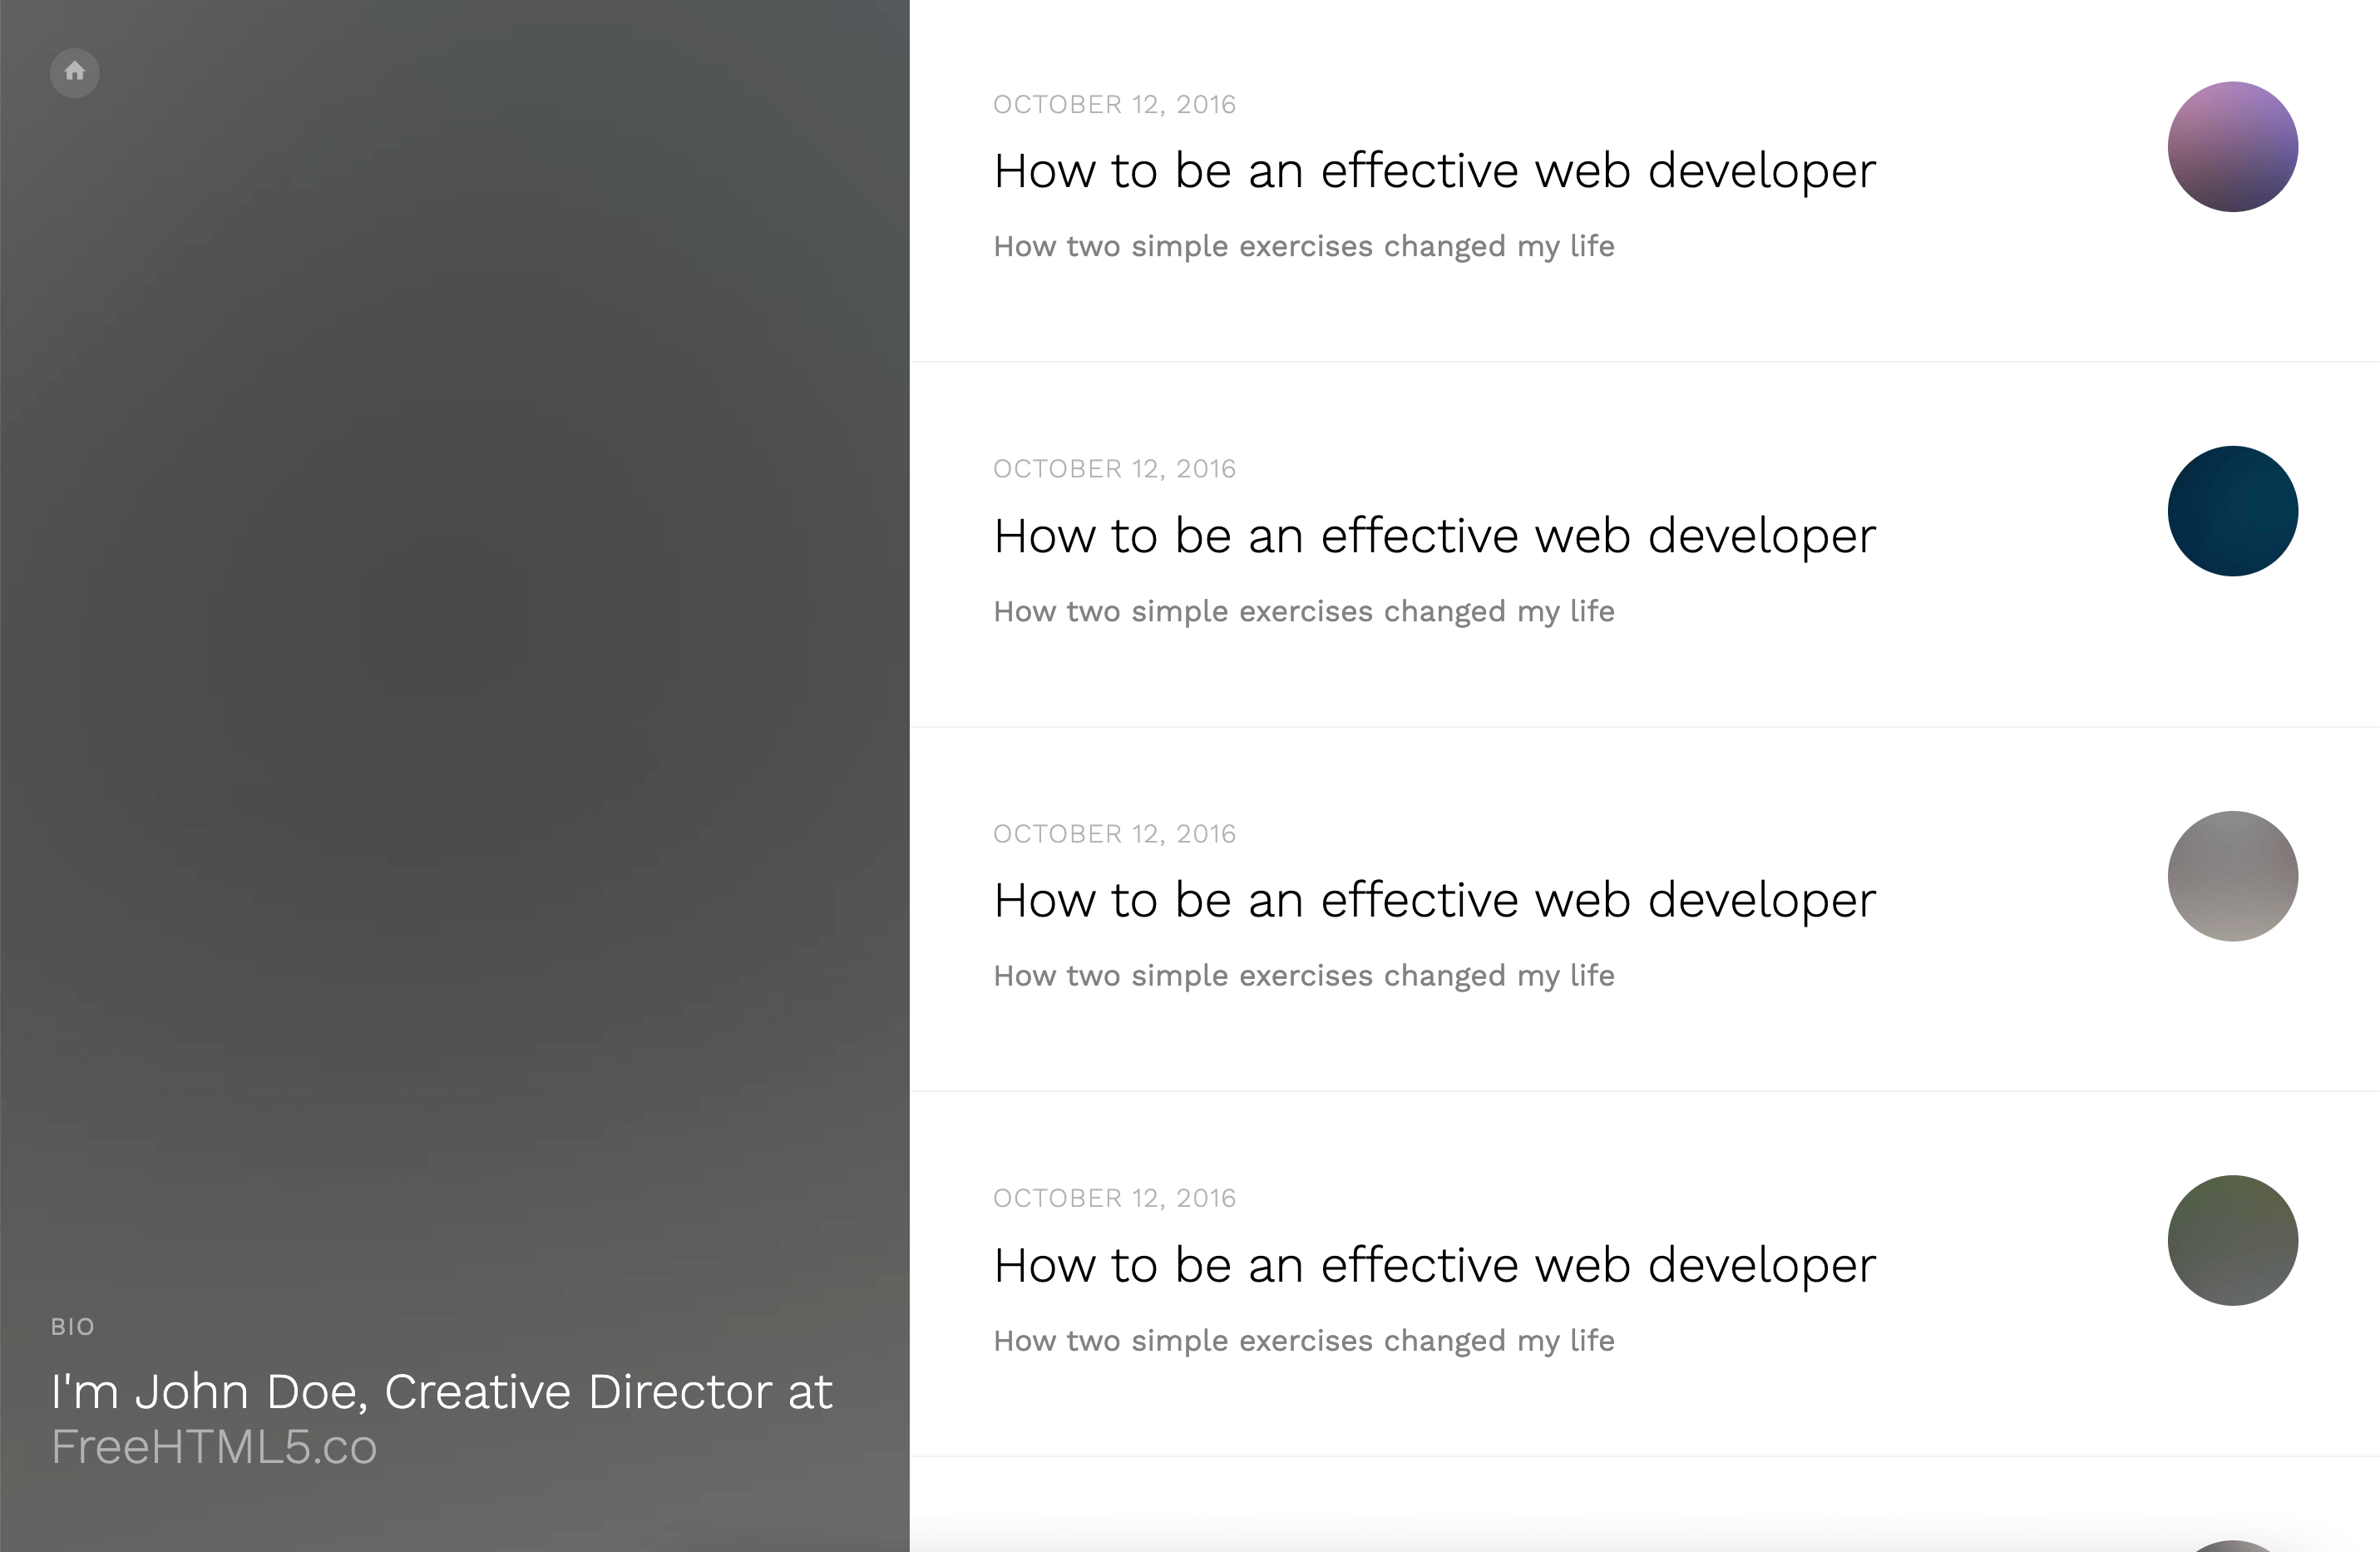Click the fourth post's date text
Image resolution: width=2380 pixels, height=1552 pixels.
pos(1114,1197)
